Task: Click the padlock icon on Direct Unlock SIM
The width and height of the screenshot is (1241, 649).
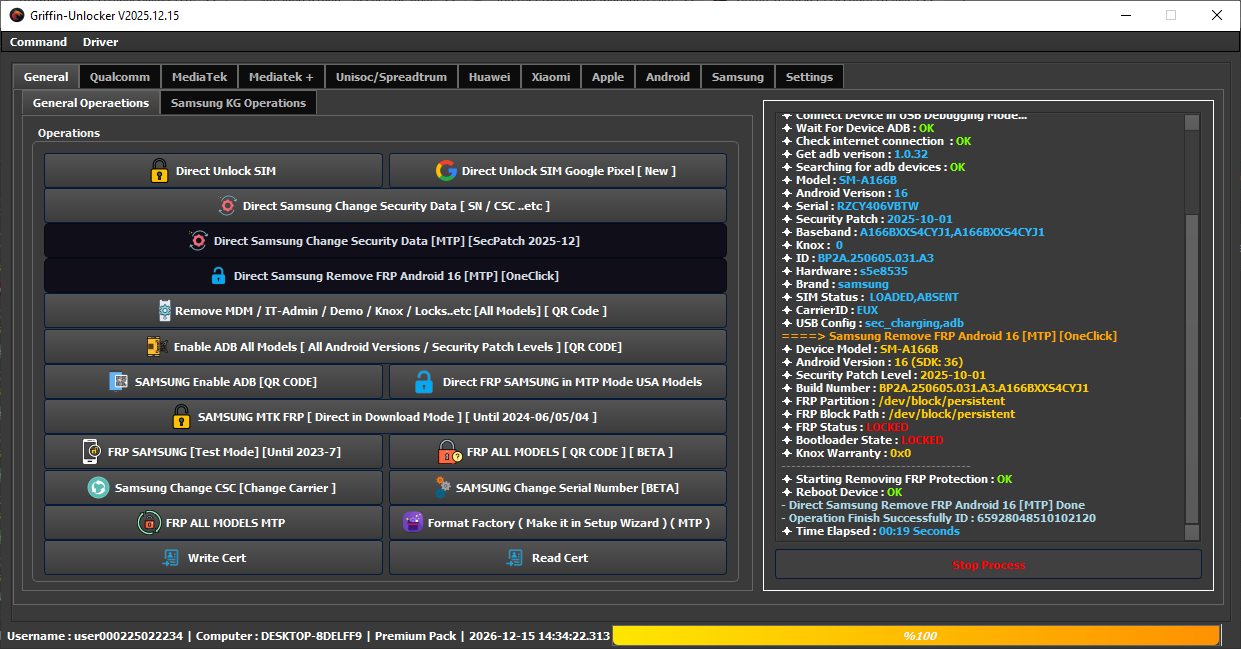Action: (x=158, y=171)
